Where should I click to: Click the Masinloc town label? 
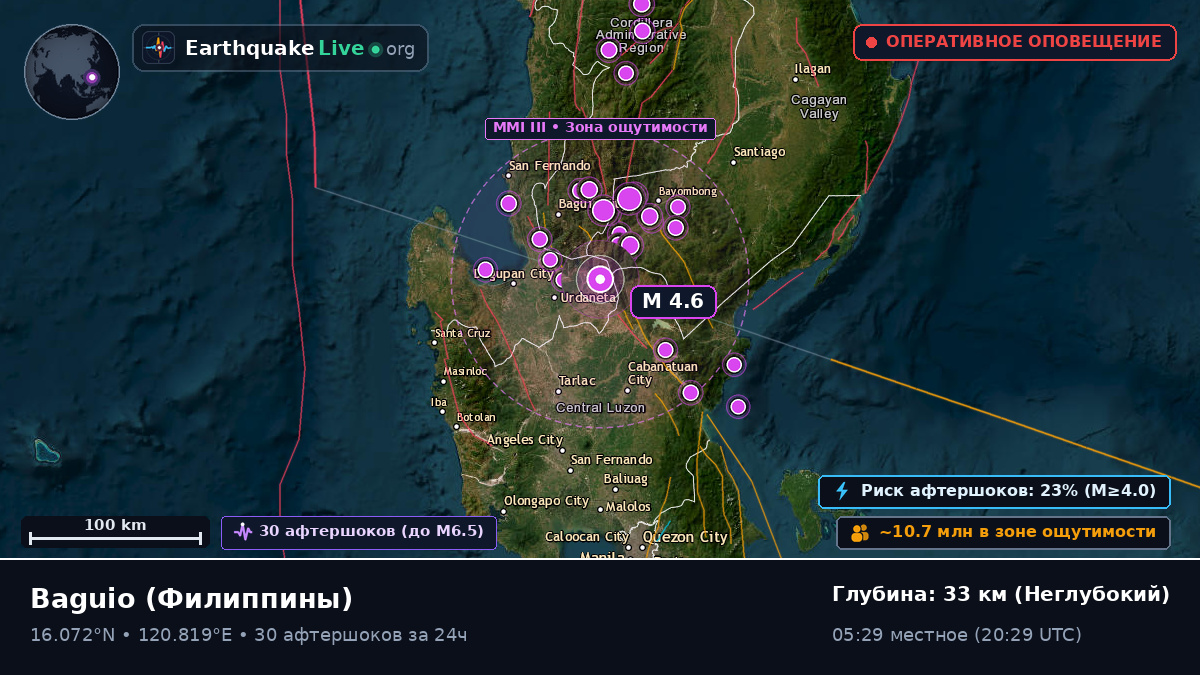click(x=465, y=371)
